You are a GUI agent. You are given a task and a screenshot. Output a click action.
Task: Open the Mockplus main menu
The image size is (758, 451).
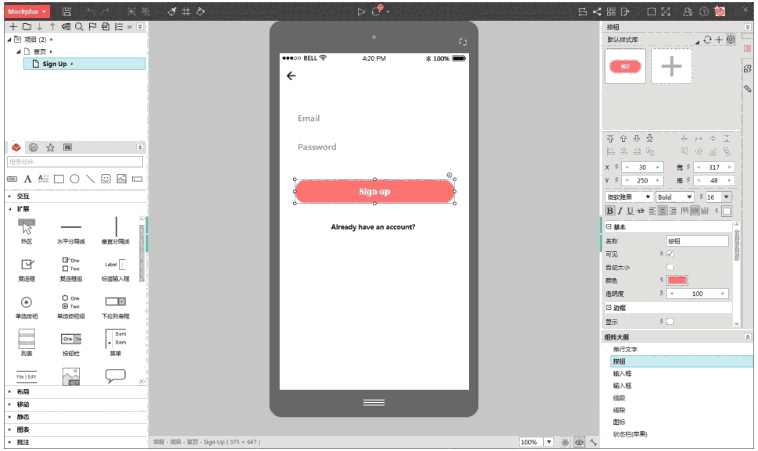coord(28,11)
